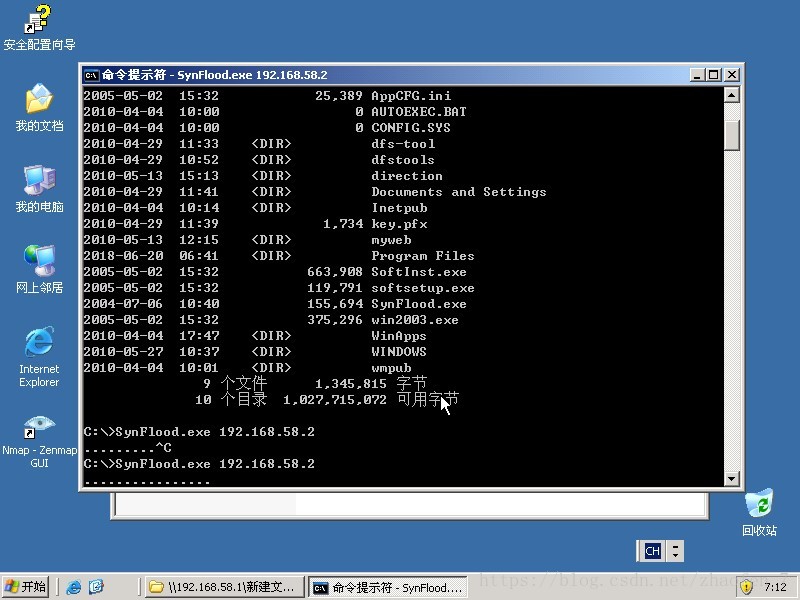Click the wmpub directory line
This screenshot has height=600, width=800.
(247, 368)
